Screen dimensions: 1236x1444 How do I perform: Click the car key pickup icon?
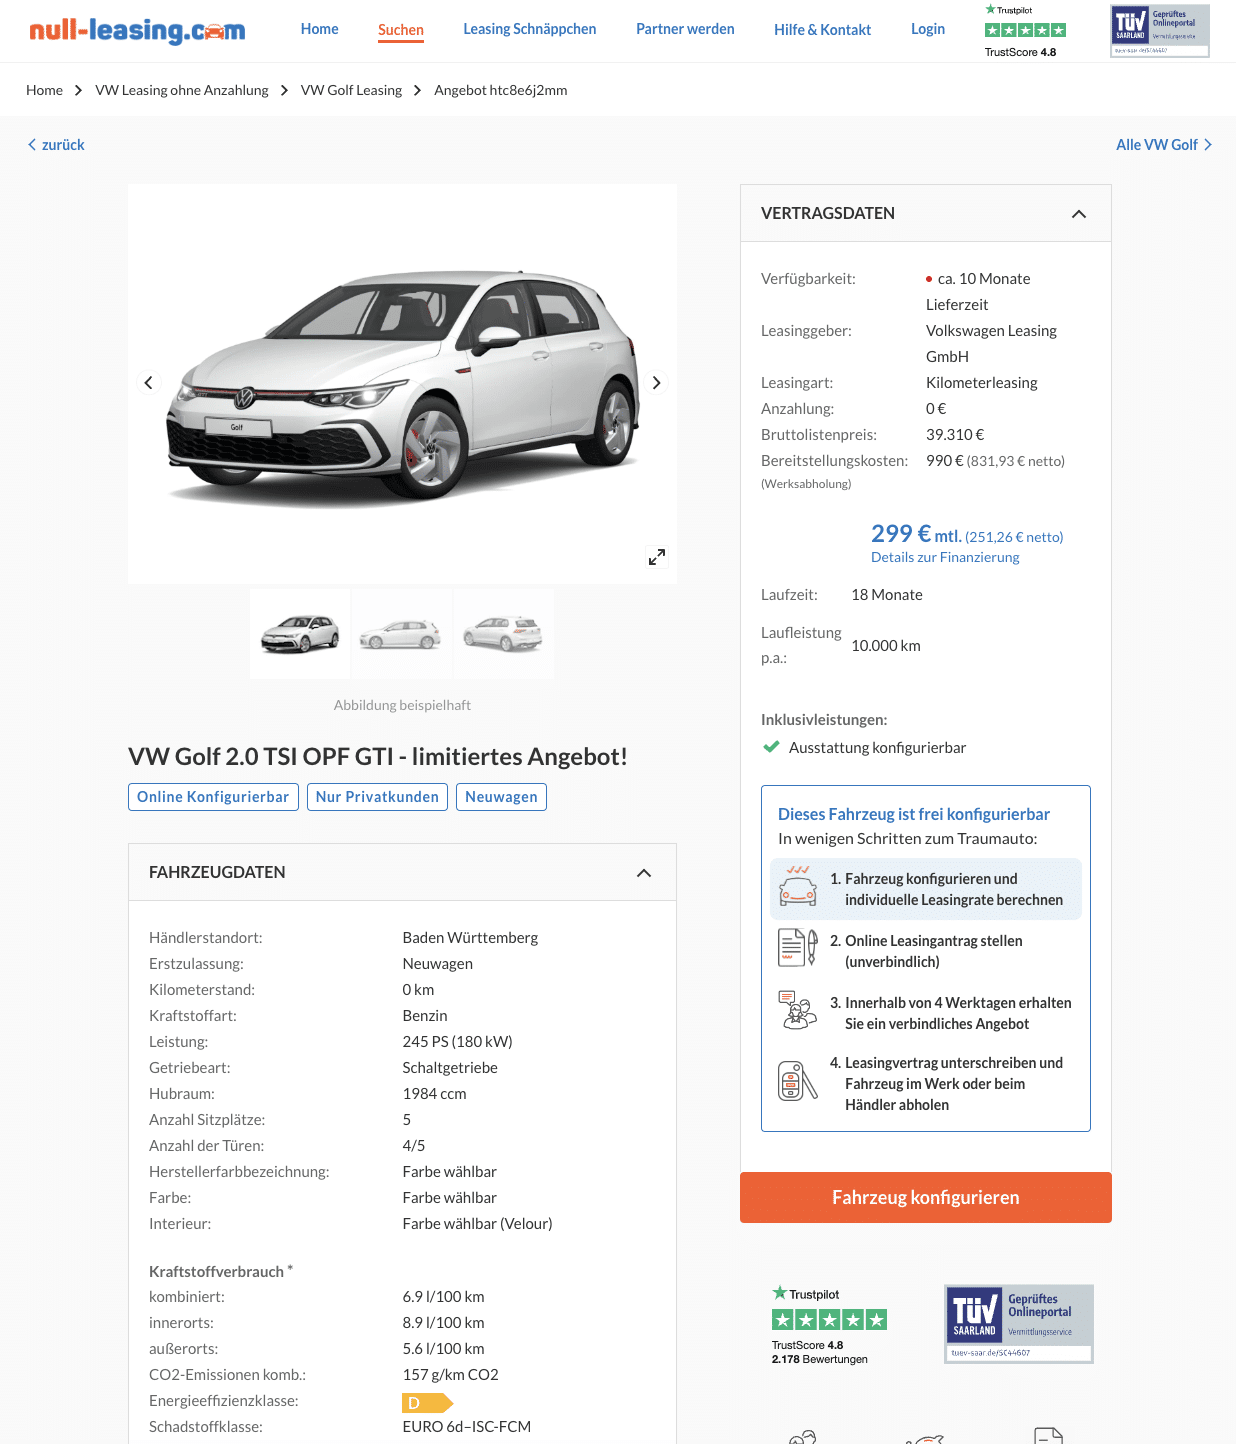click(x=798, y=1081)
